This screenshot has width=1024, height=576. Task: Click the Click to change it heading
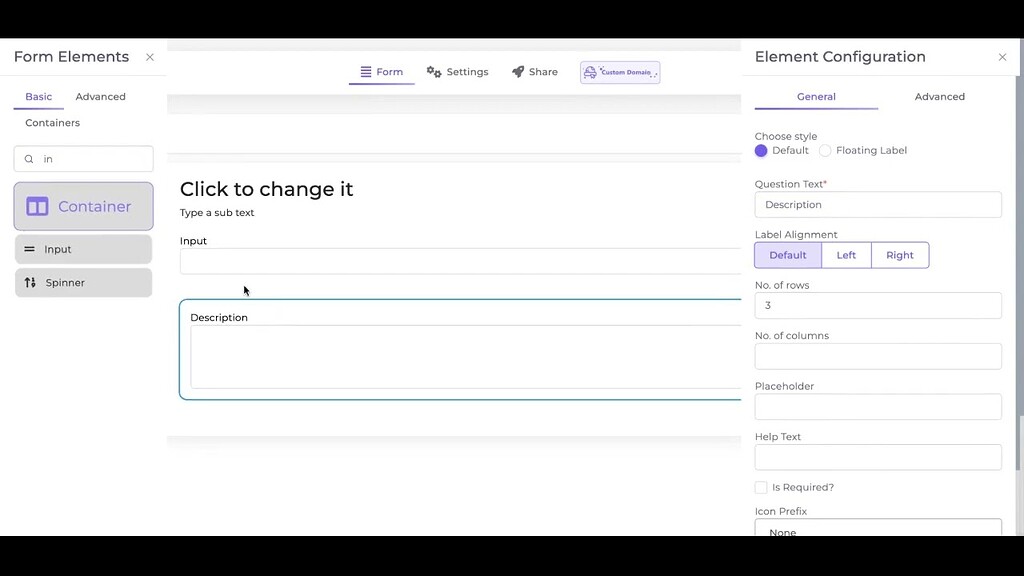pyautogui.click(x=266, y=189)
